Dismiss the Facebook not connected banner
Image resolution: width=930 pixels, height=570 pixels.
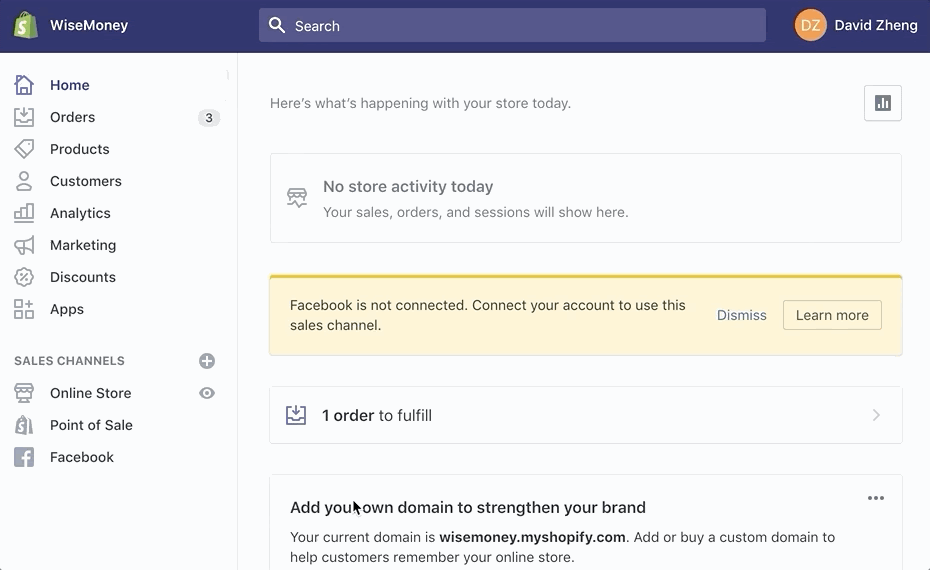pyautogui.click(x=741, y=315)
